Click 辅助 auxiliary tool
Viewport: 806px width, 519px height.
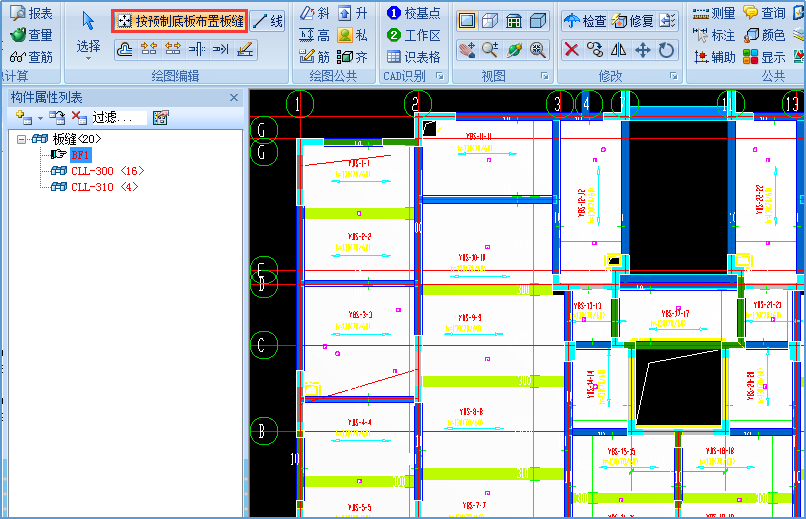coord(714,57)
